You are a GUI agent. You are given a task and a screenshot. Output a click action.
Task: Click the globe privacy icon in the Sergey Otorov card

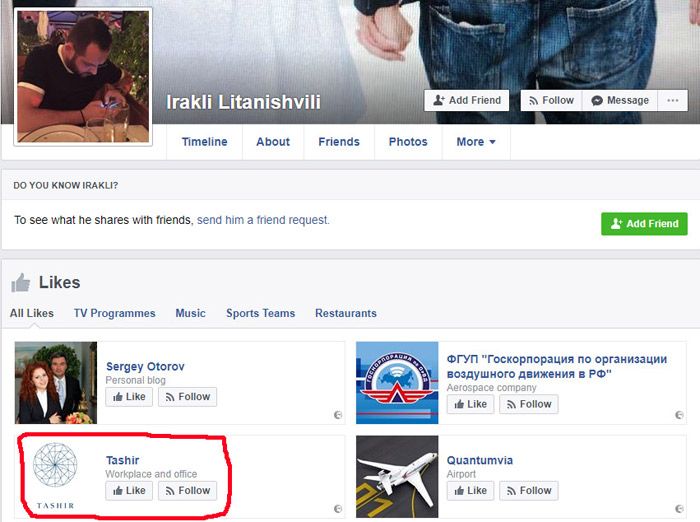click(338, 415)
